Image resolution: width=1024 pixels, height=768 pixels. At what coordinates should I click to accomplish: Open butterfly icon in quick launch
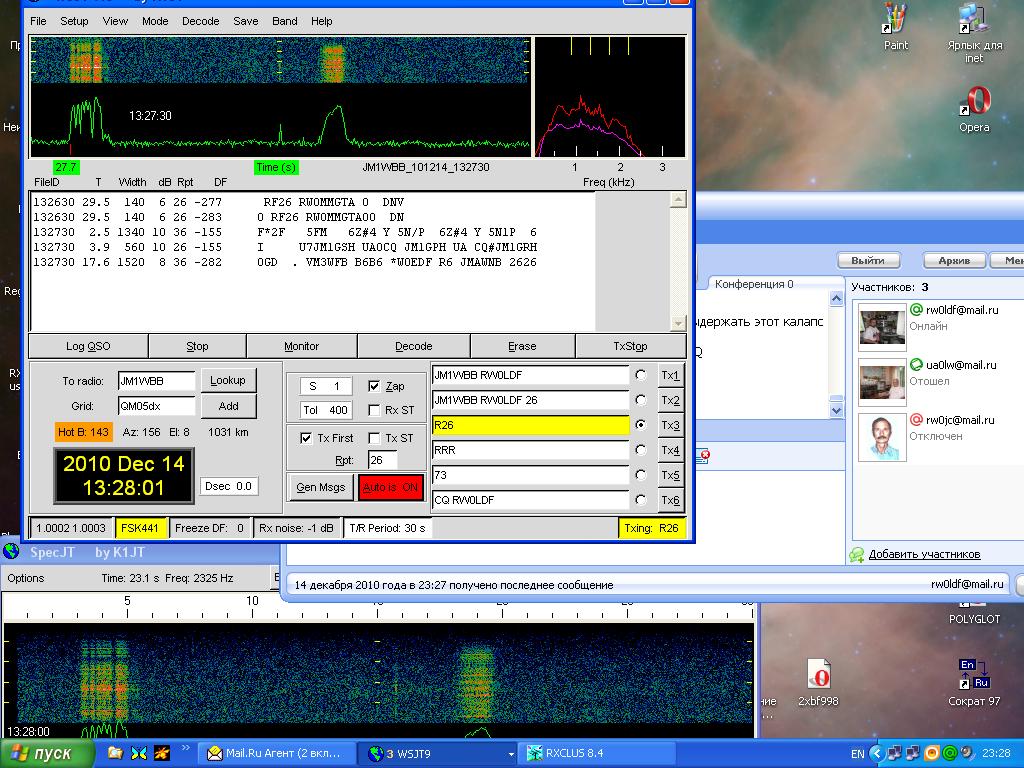pos(138,754)
